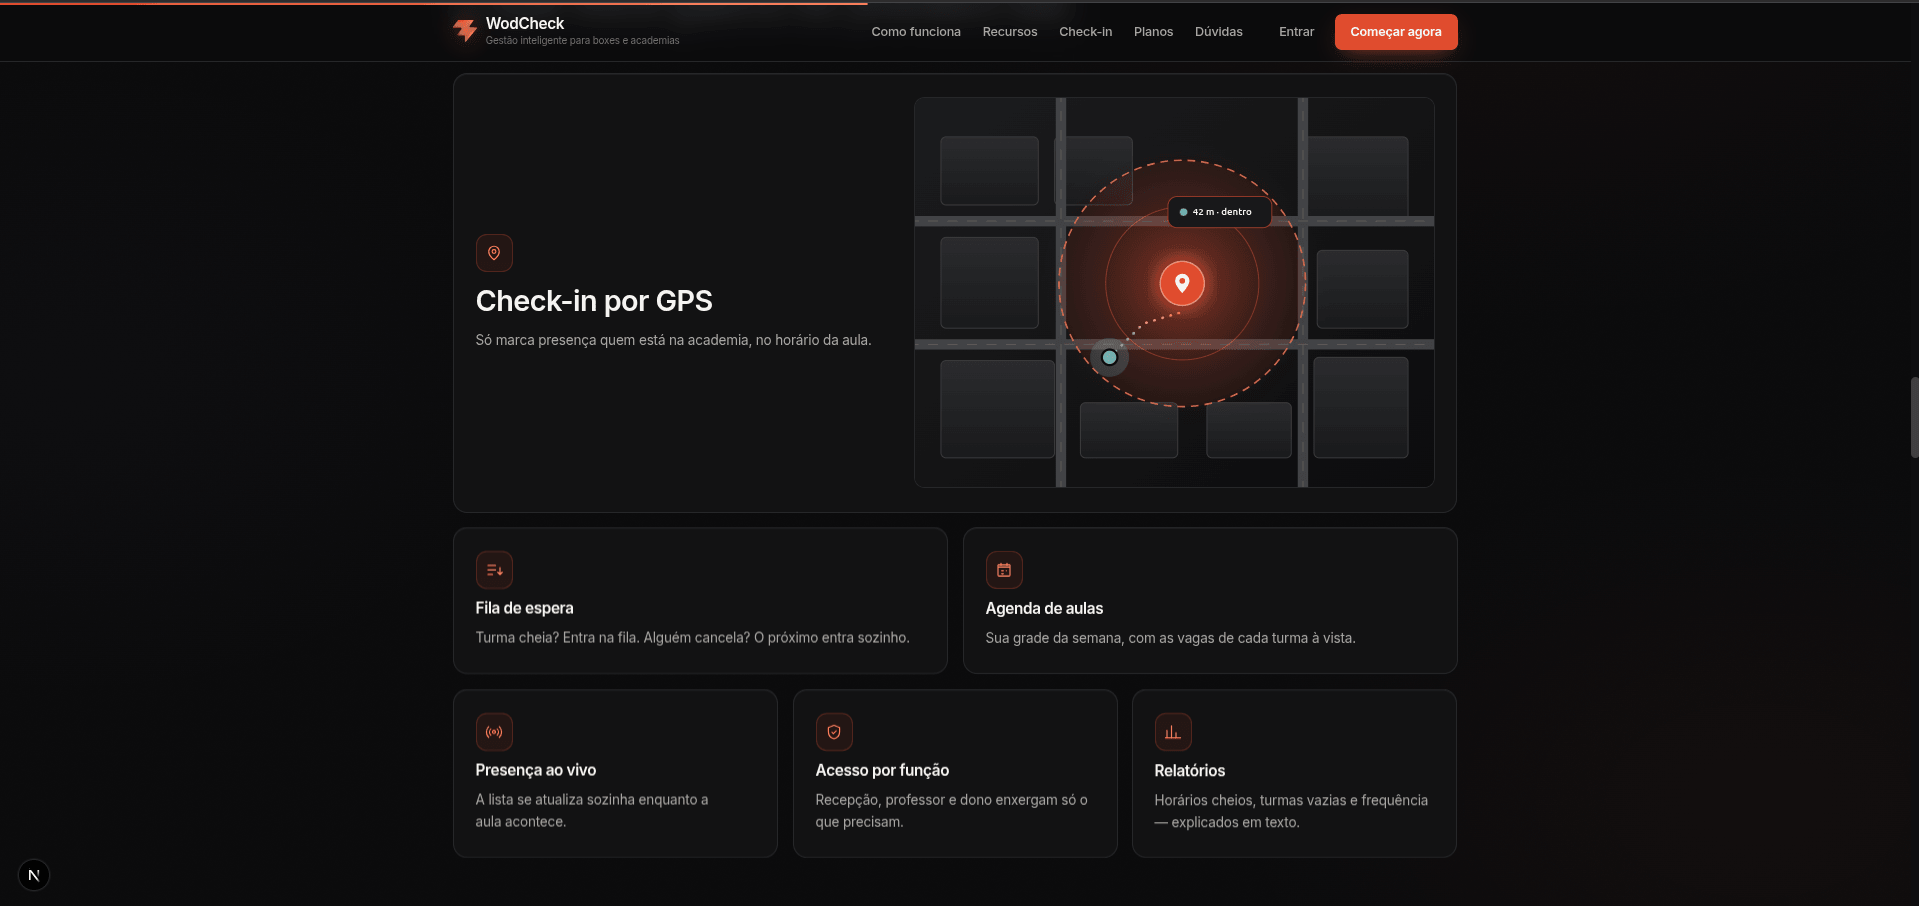Open the Como funciona nav link

tap(916, 32)
